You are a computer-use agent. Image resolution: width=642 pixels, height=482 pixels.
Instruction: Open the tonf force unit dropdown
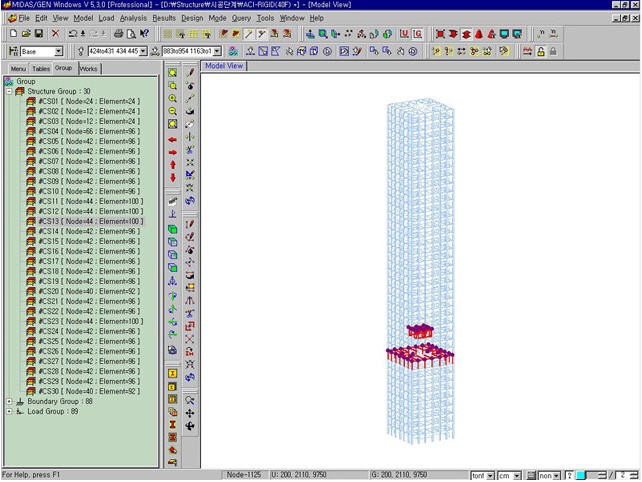pos(490,475)
